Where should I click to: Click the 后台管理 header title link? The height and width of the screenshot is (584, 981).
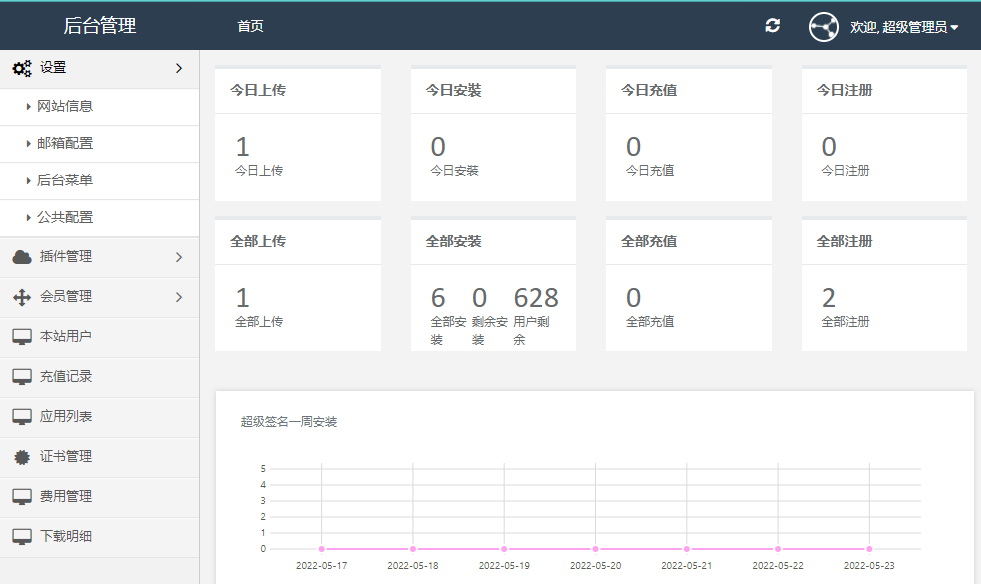99,26
